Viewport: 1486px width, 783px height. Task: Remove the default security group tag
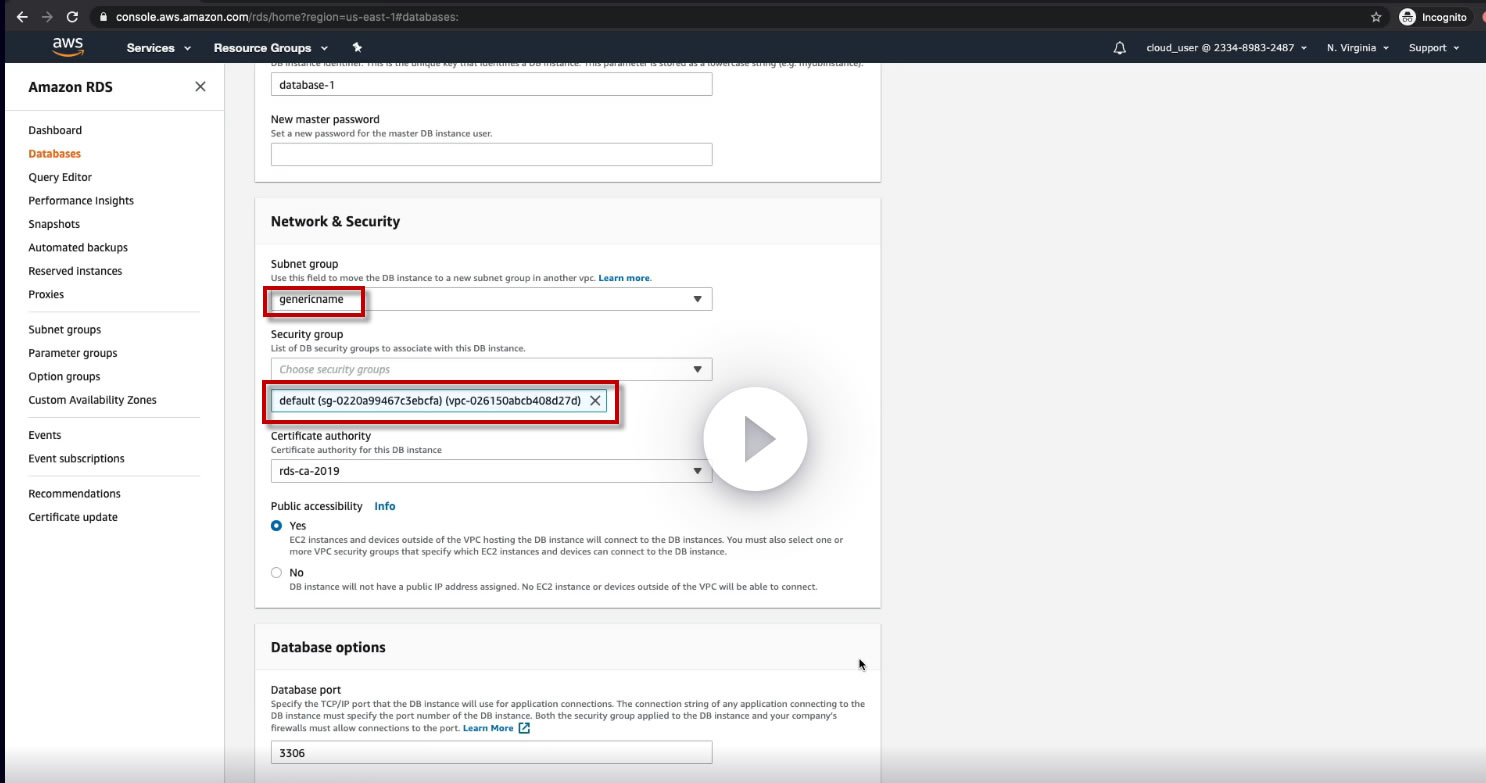(x=595, y=401)
